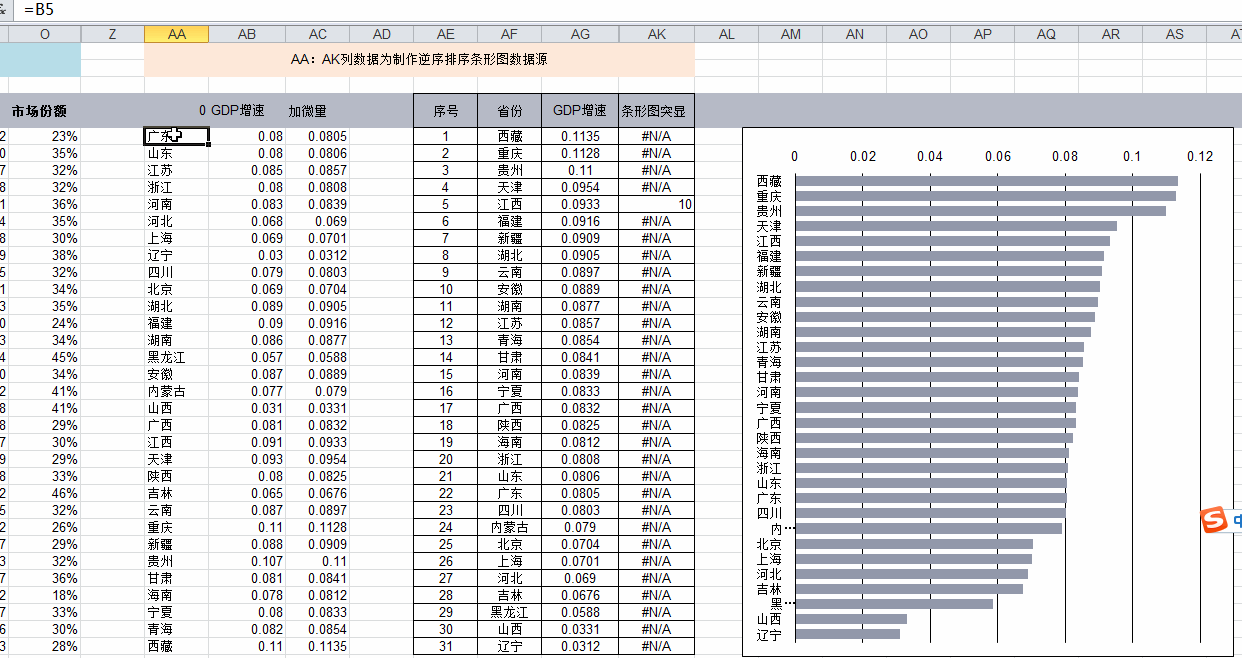Select the active 广东 cell in column AA

coord(177,136)
